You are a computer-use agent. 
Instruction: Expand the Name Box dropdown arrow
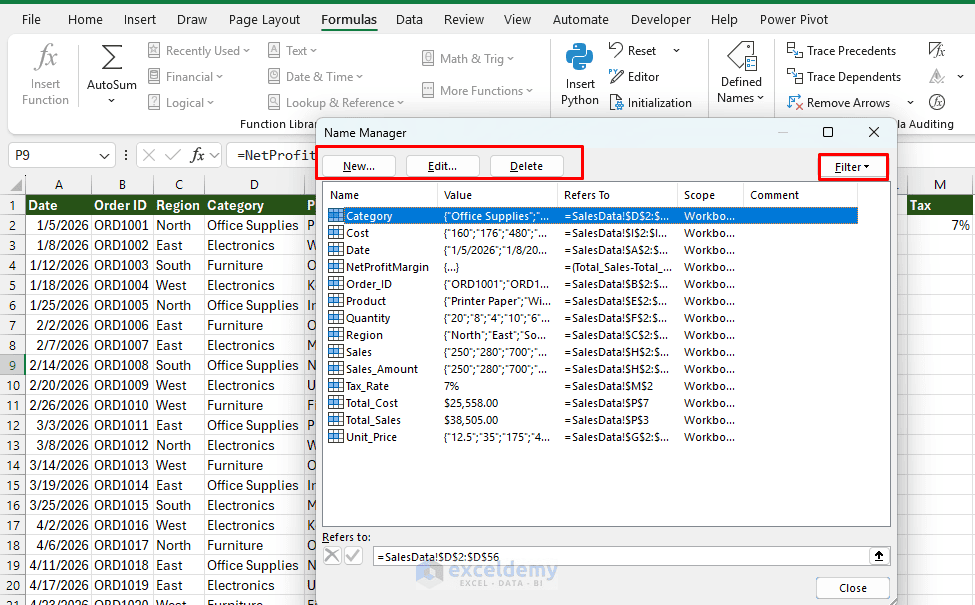pos(104,155)
